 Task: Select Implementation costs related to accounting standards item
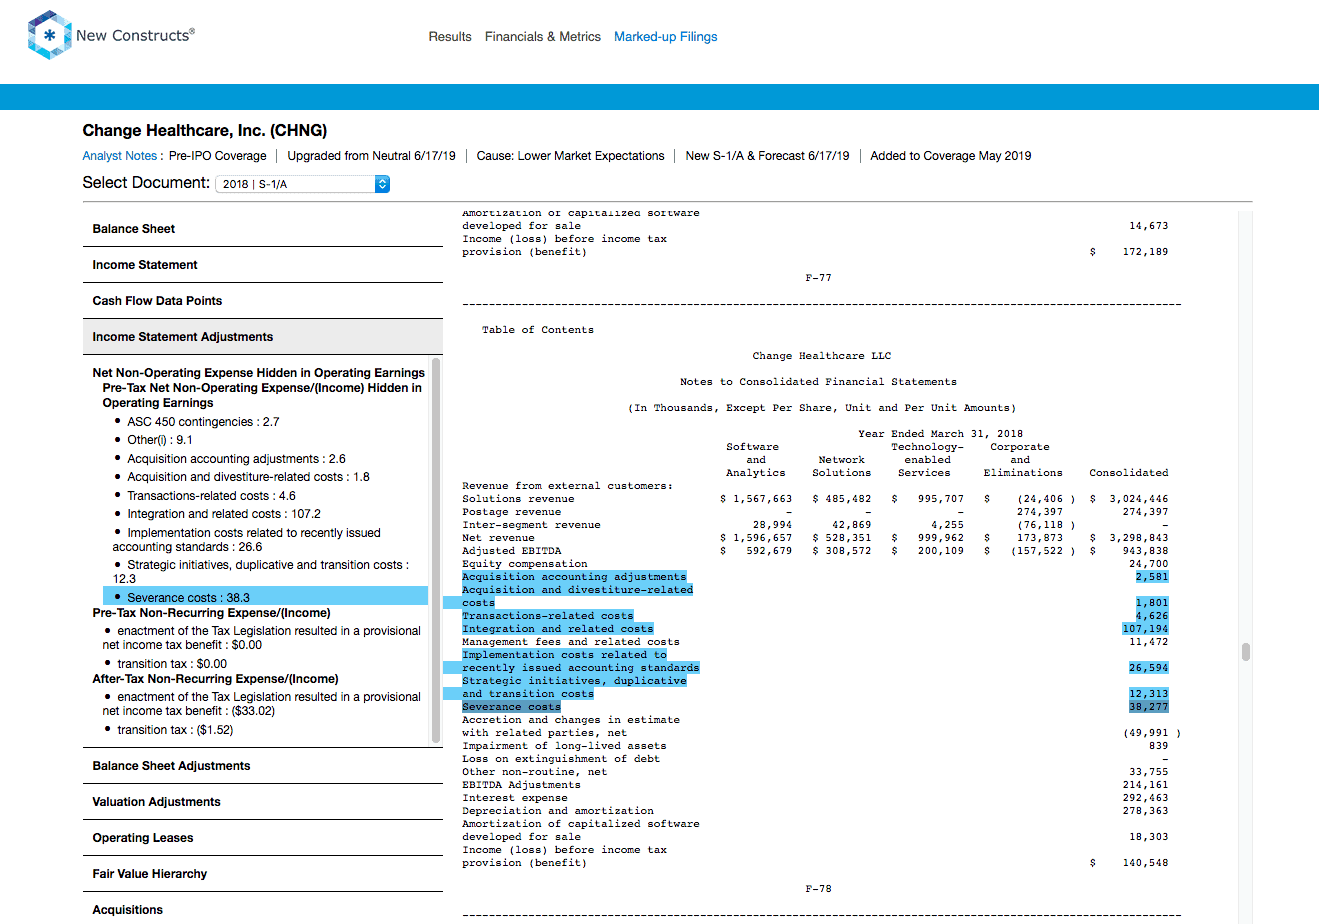pyautogui.click(x=247, y=540)
